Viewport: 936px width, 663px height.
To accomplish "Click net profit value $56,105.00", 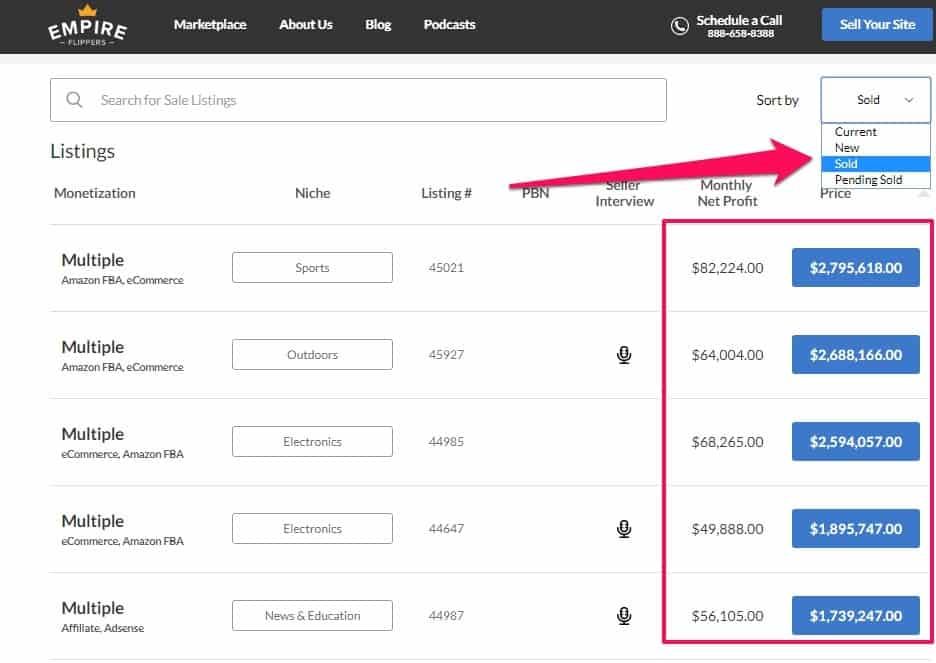I will [727, 616].
